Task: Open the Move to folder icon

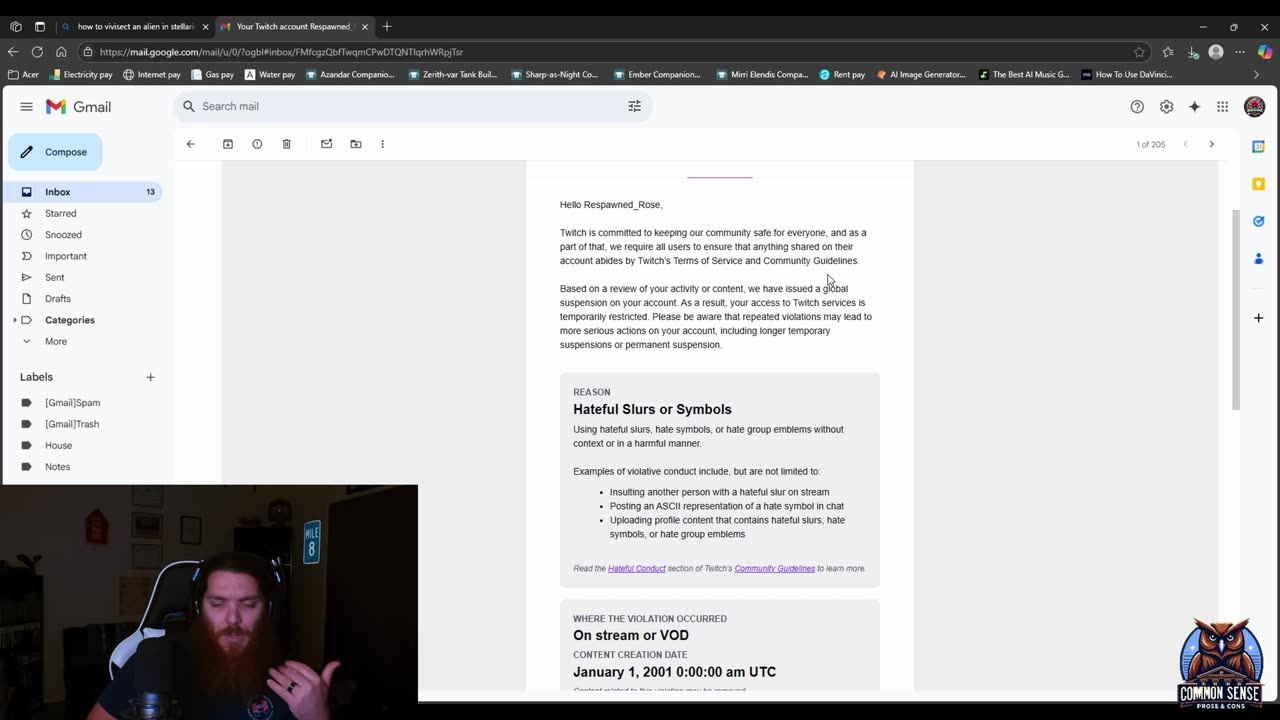Action: [x=355, y=144]
